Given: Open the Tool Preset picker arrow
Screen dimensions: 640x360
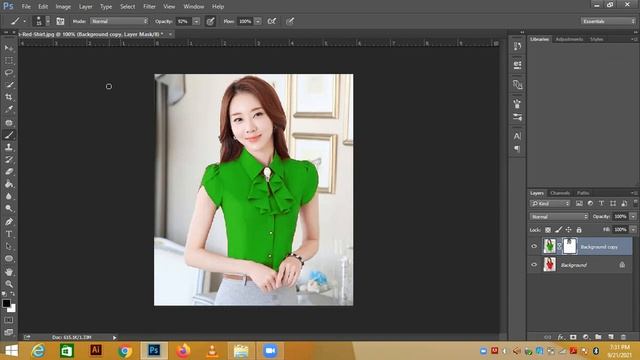Looking at the screenshot, I should 24,21.
